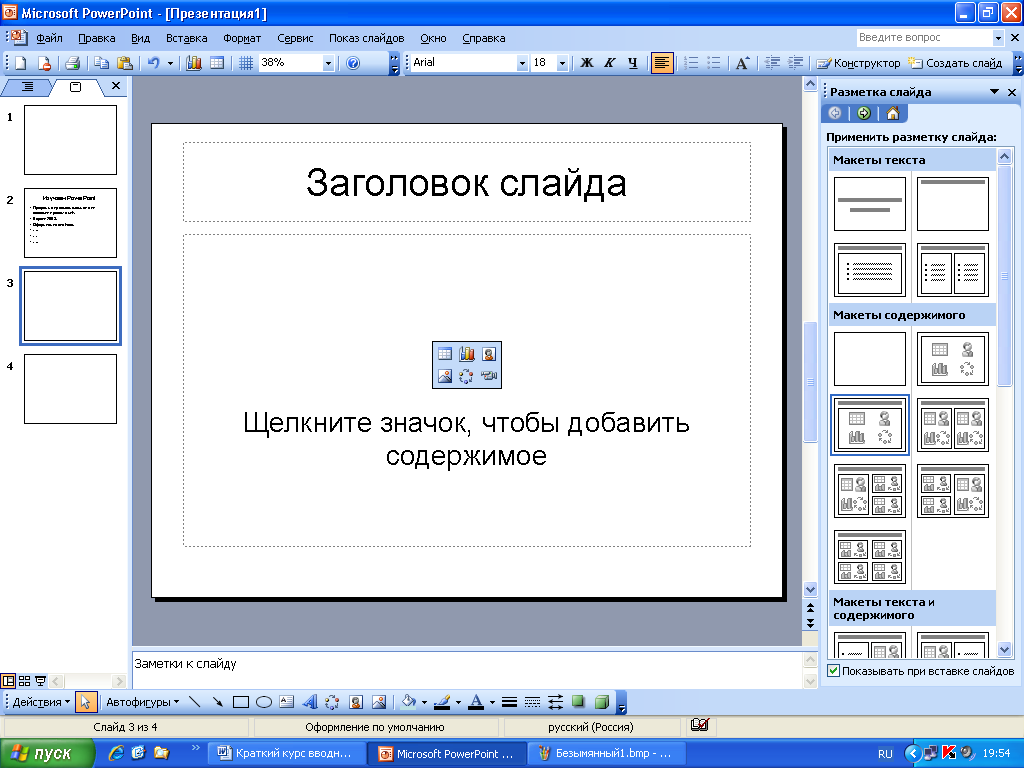The image size is (1024, 768).
Task: Click the Конструктор button
Action: 859,63
